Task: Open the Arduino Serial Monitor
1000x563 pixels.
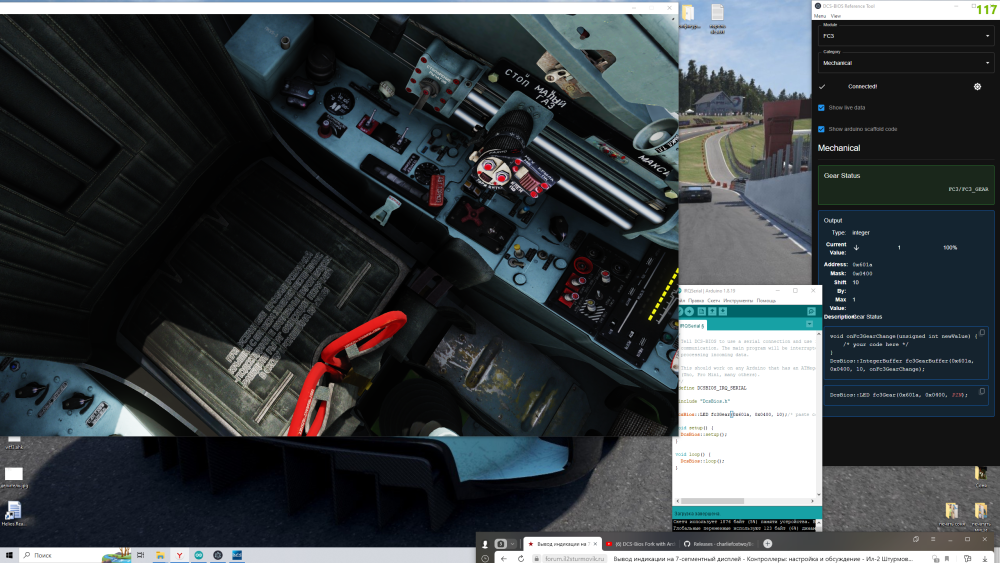Action: tap(812, 312)
